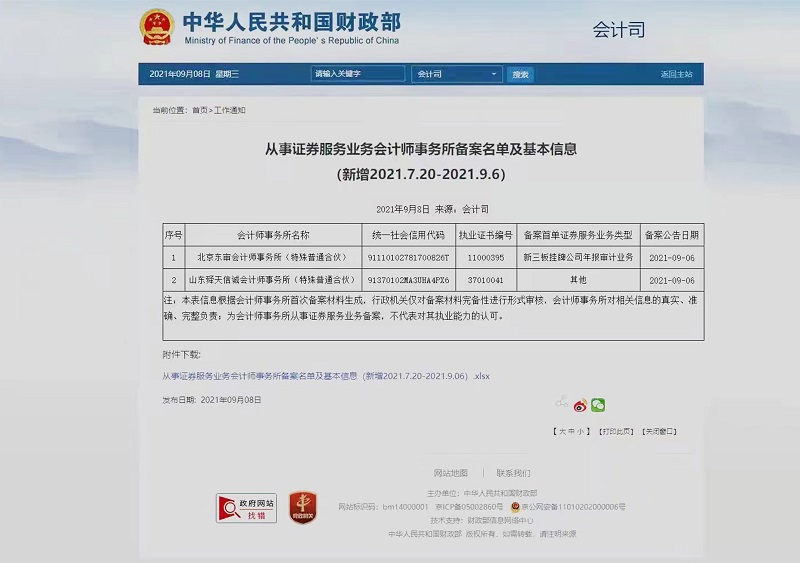Click the red 党政机关 shield badge
The height and width of the screenshot is (563, 800).
pyautogui.click(x=303, y=507)
